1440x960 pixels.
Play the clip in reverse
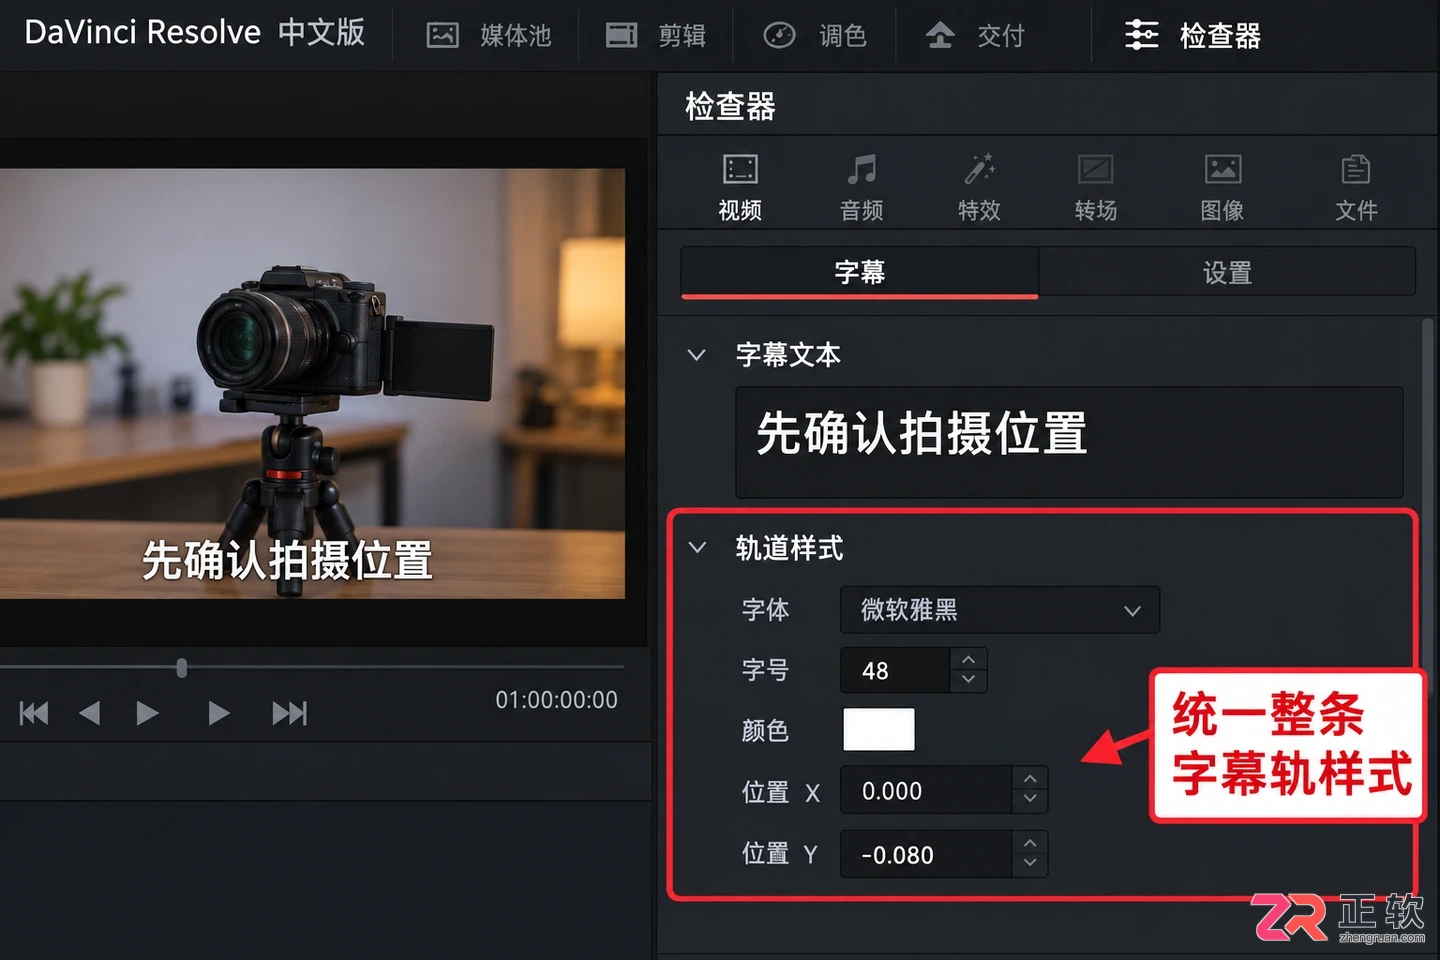(x=90, y=713)
